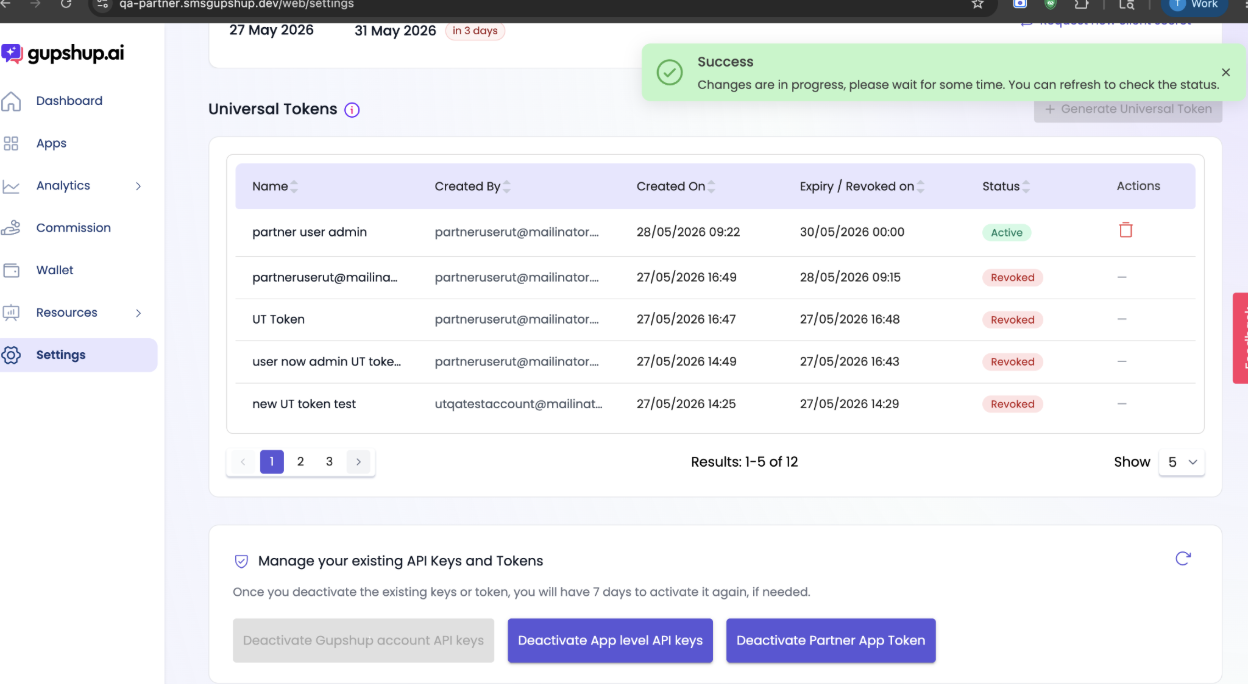The image size is (1254, 684).
Task: Click the Settings gear icon
Action: click(x=11, y=355)
